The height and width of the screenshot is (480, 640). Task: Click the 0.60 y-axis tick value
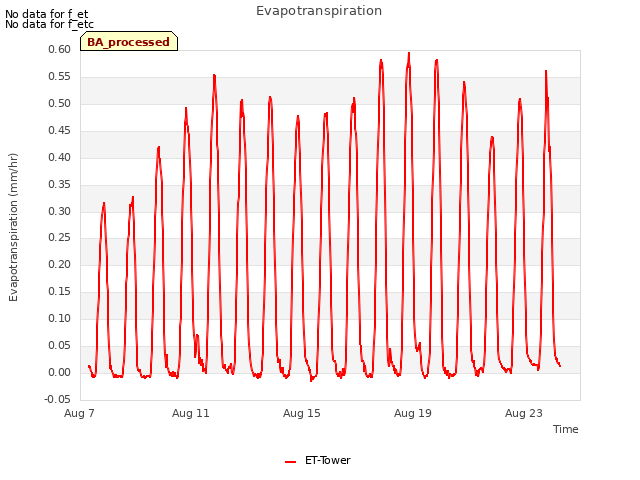[x=60, y=49]
